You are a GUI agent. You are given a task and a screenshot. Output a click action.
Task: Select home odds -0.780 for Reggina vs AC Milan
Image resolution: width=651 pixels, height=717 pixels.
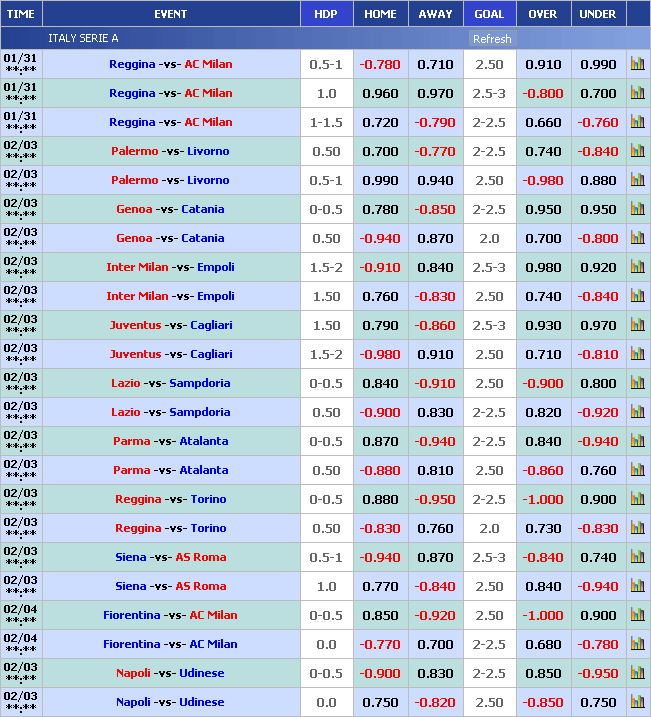[380, 64]
